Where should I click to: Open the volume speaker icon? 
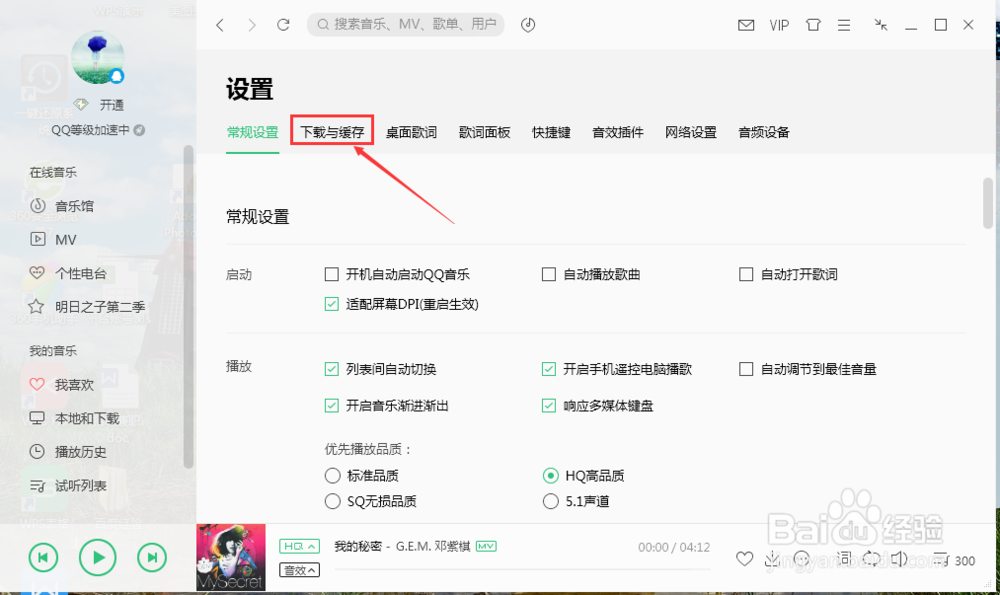(x=901, y=559)
